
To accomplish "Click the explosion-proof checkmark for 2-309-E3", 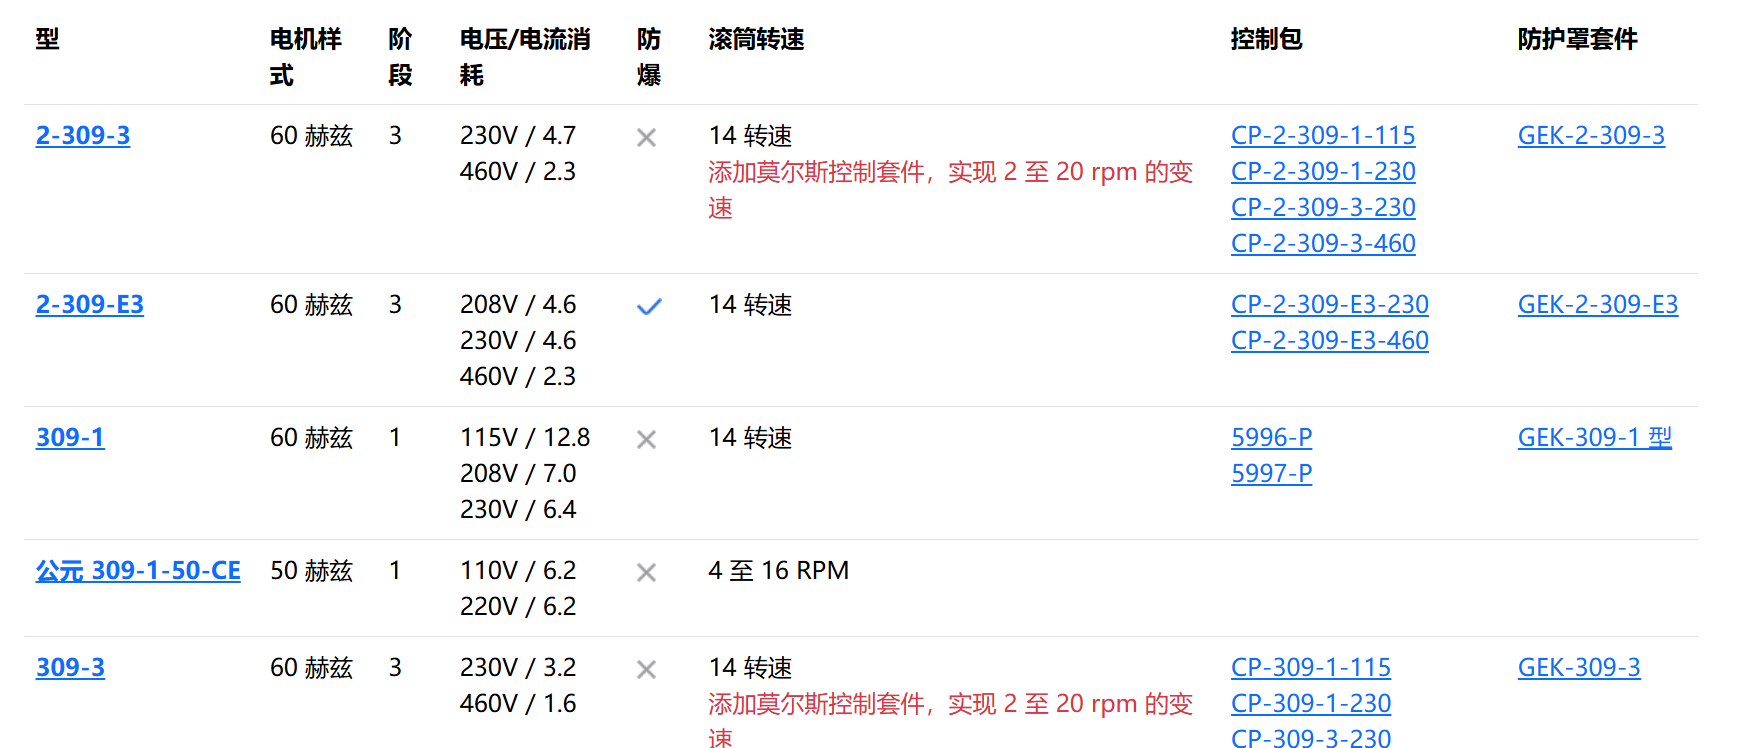I will click(x=649, y=306).
